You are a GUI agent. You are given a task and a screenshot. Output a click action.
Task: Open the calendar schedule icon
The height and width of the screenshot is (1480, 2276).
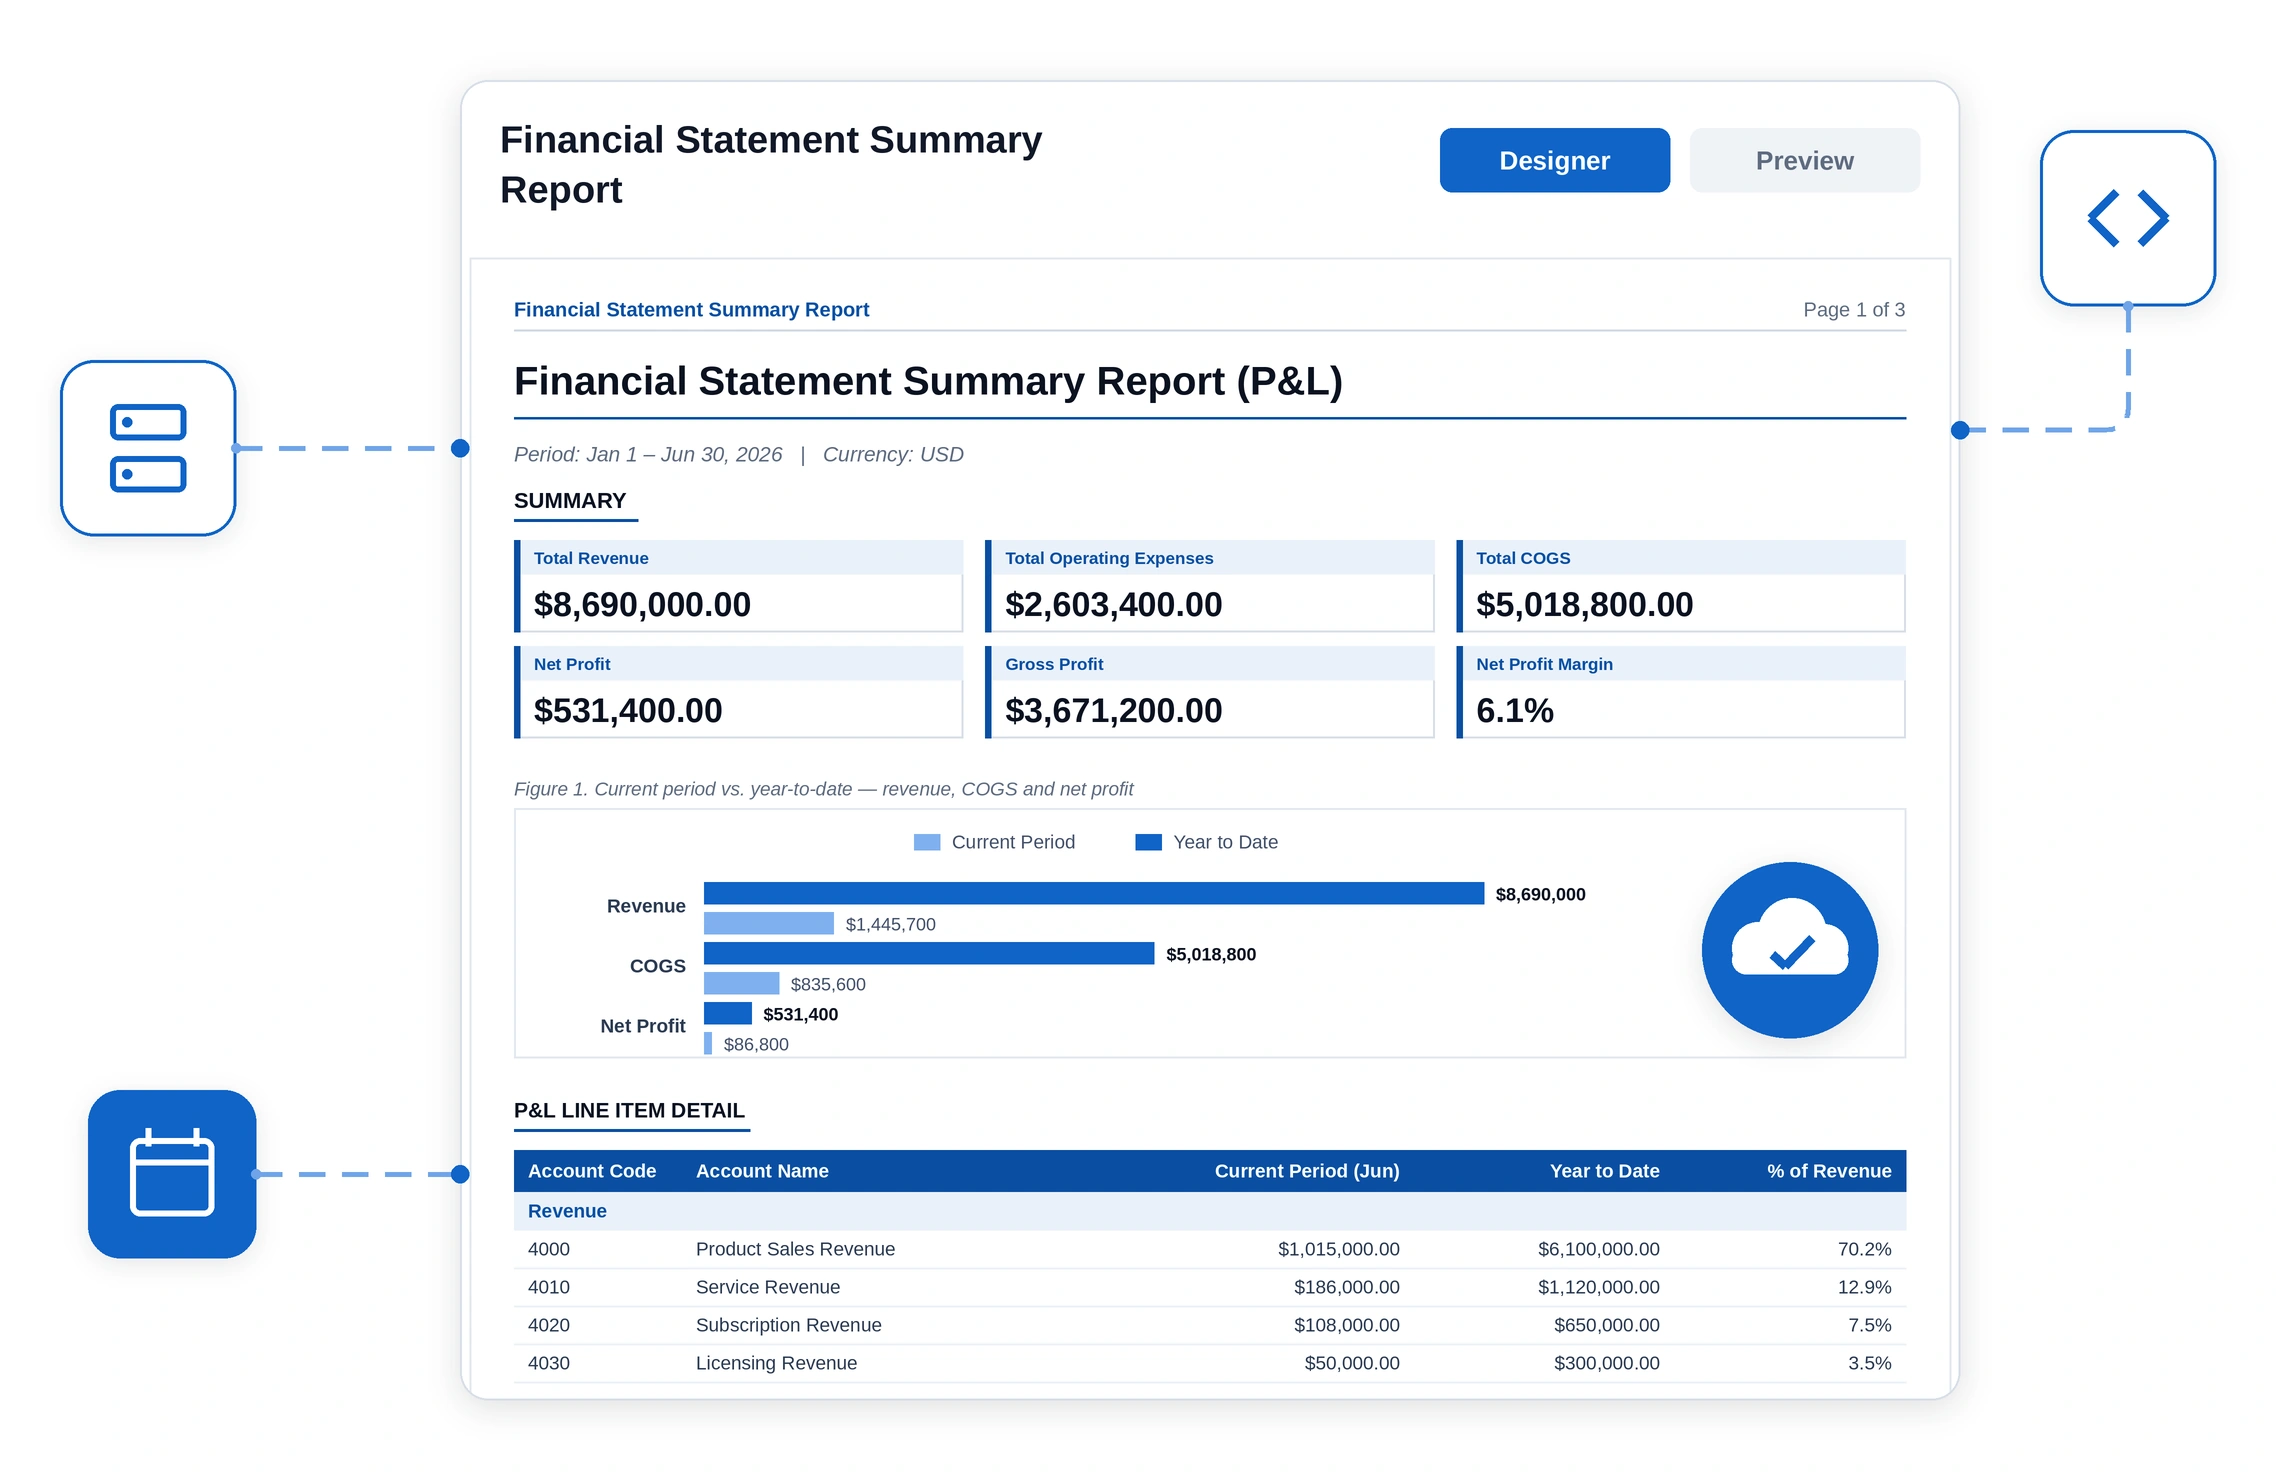click(172, 1174)
